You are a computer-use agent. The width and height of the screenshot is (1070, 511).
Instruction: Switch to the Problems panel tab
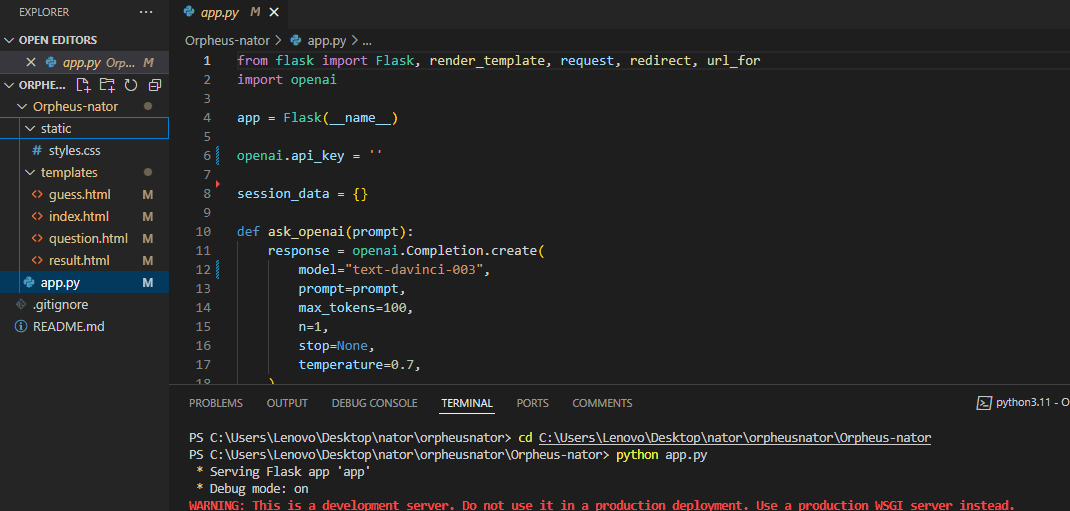point(215,403)
